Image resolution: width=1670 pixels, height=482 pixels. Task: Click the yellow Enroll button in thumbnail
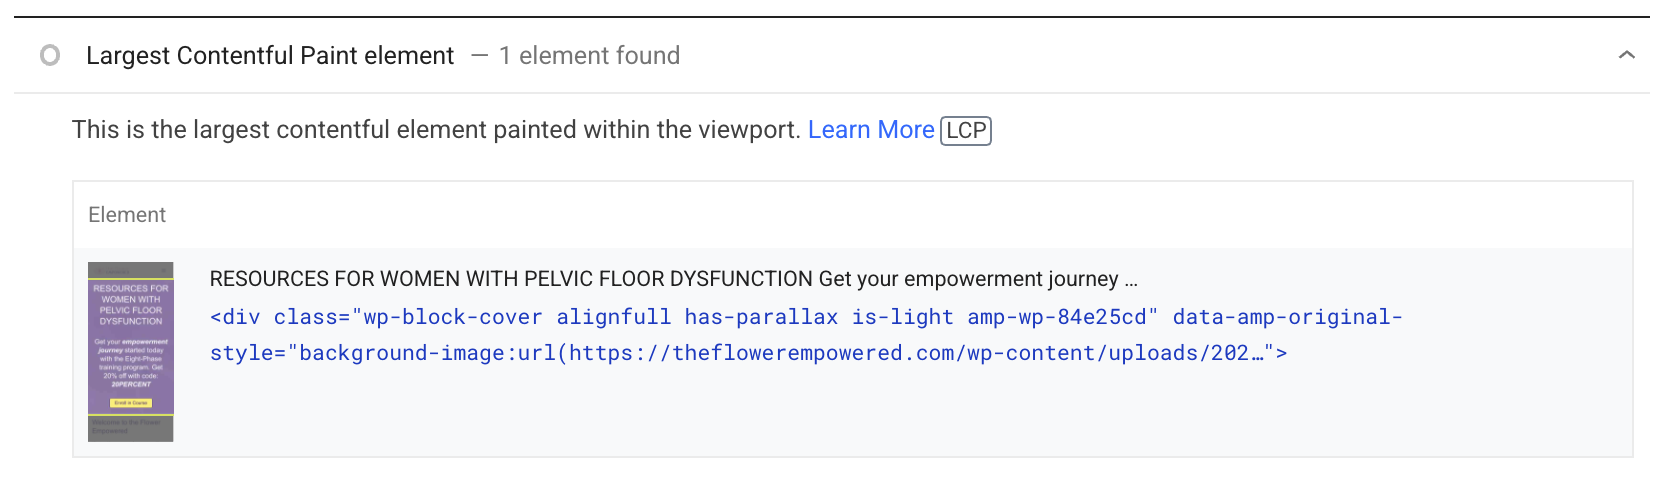click(x=131, y=403)
